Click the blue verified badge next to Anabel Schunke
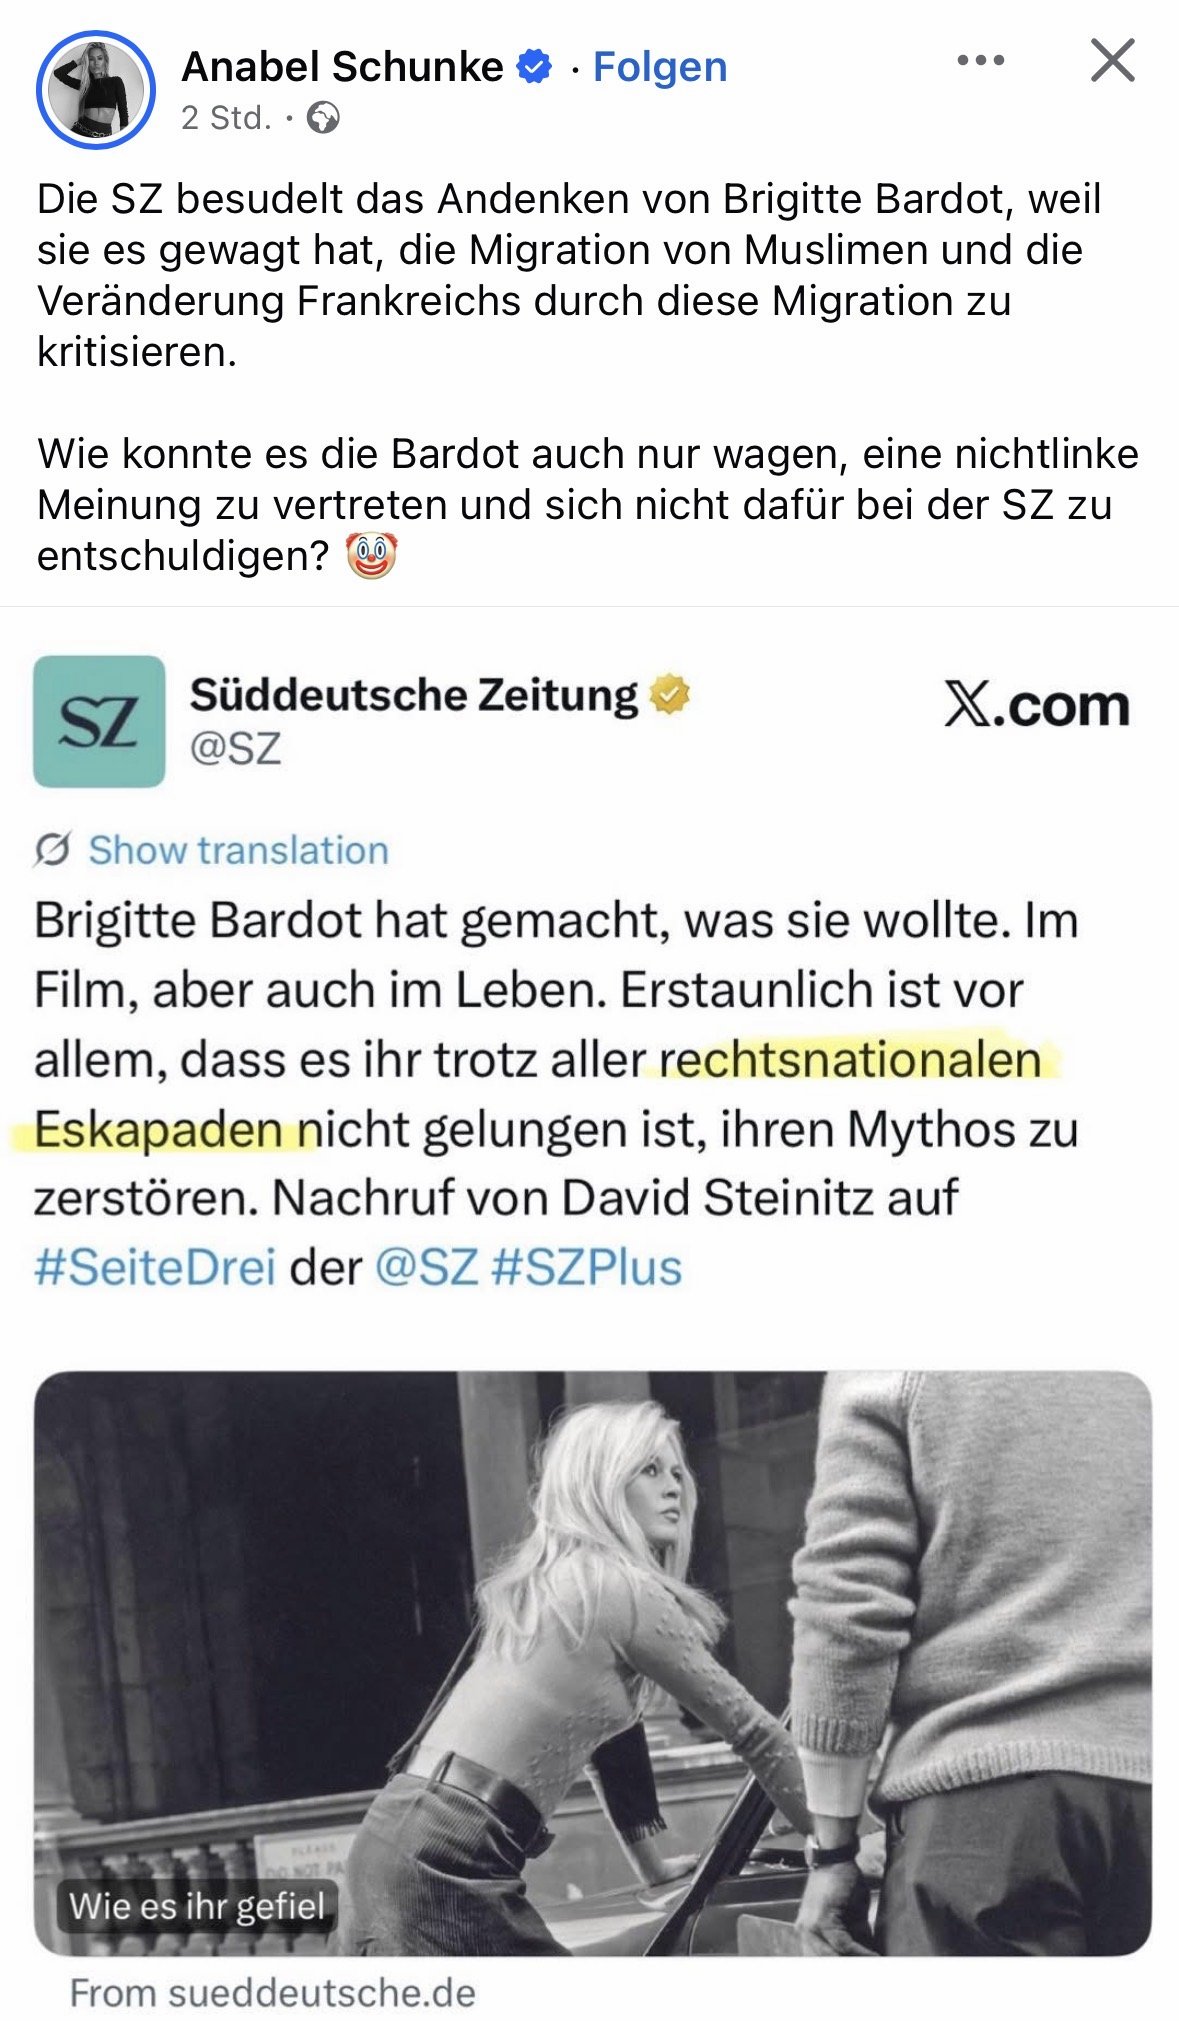The height and width of the screenshot is (2021, 1179). point(534,66)
